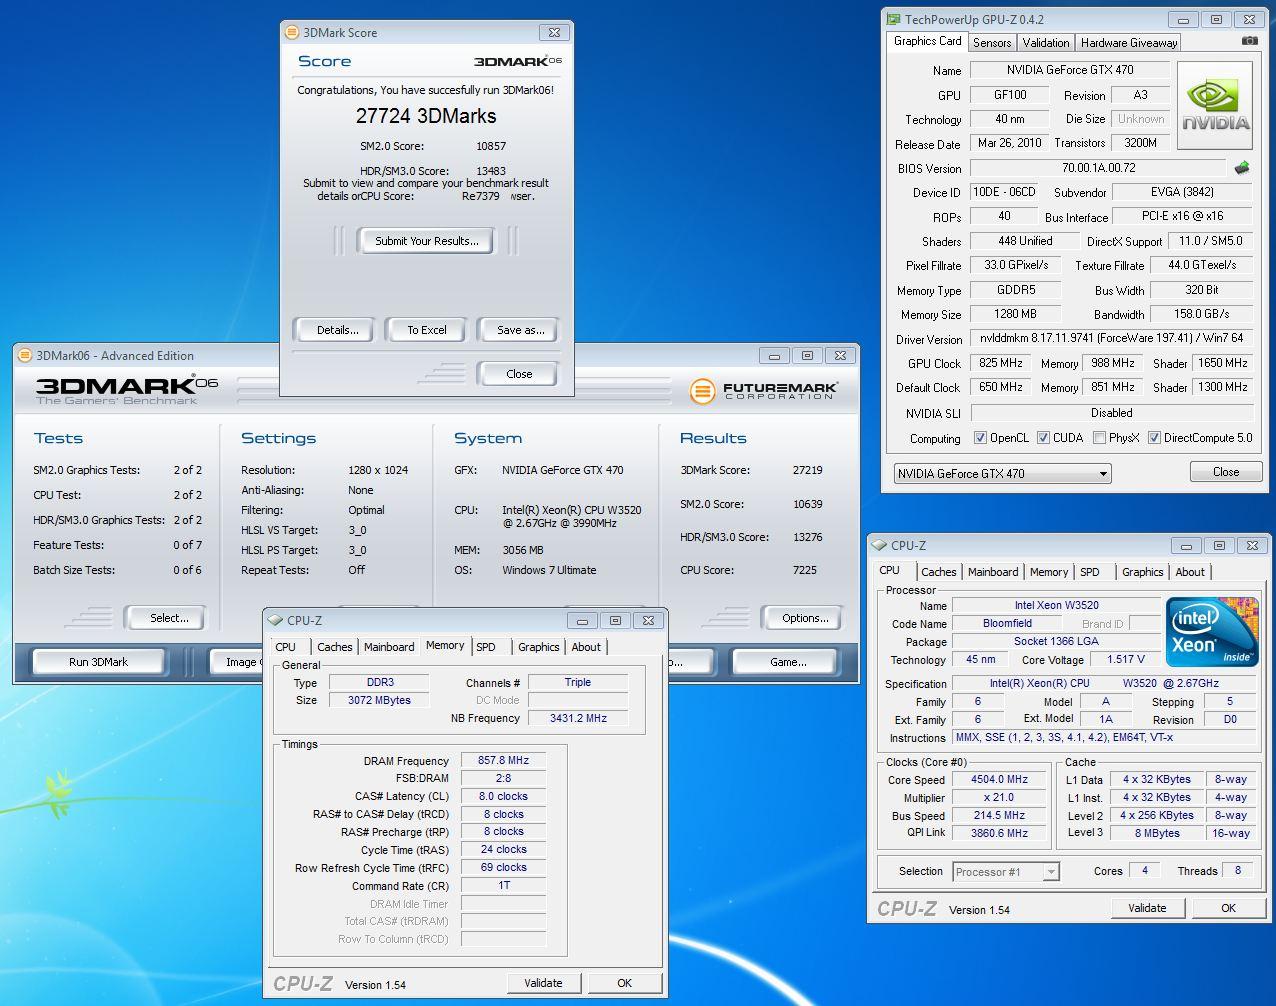
Task: Toggle the DirectCompute 5.0 checkbox
Action: 1154,438
